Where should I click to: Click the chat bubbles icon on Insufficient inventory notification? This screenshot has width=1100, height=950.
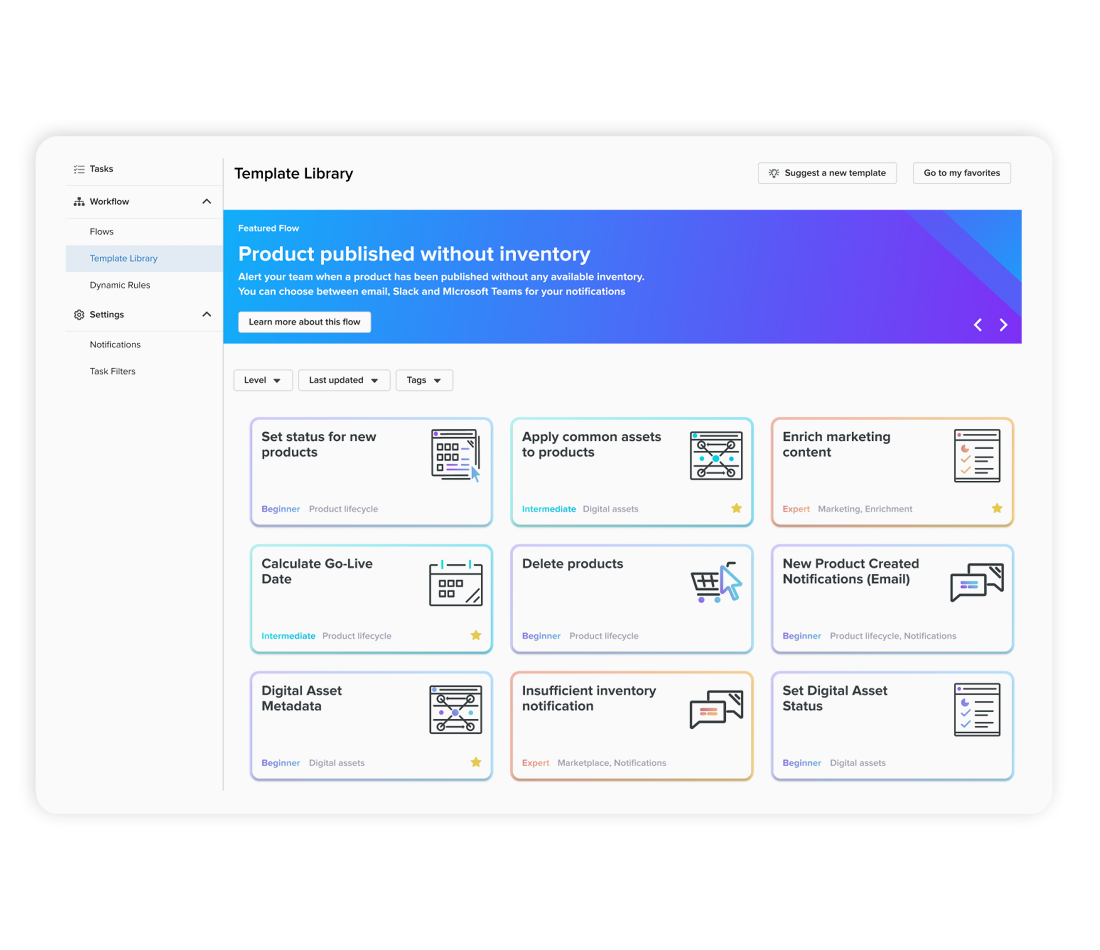tap(716, 709)
